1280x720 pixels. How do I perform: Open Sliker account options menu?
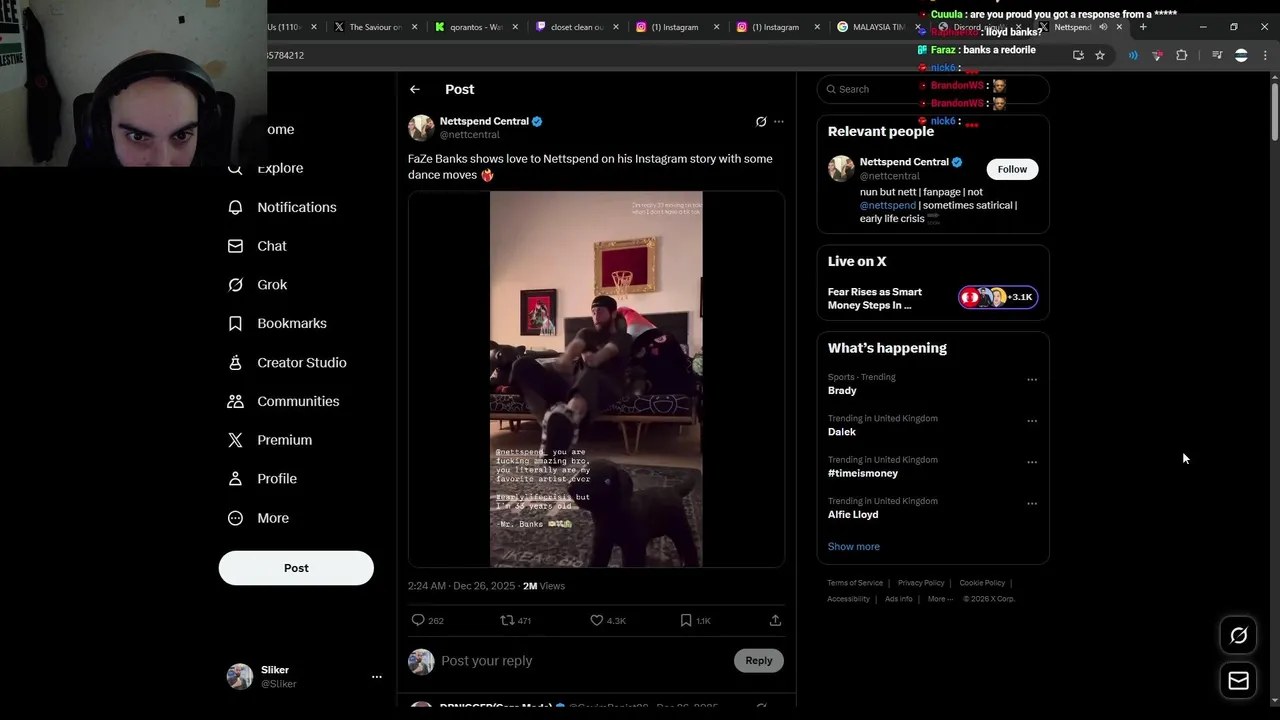[x=376, y=677]
